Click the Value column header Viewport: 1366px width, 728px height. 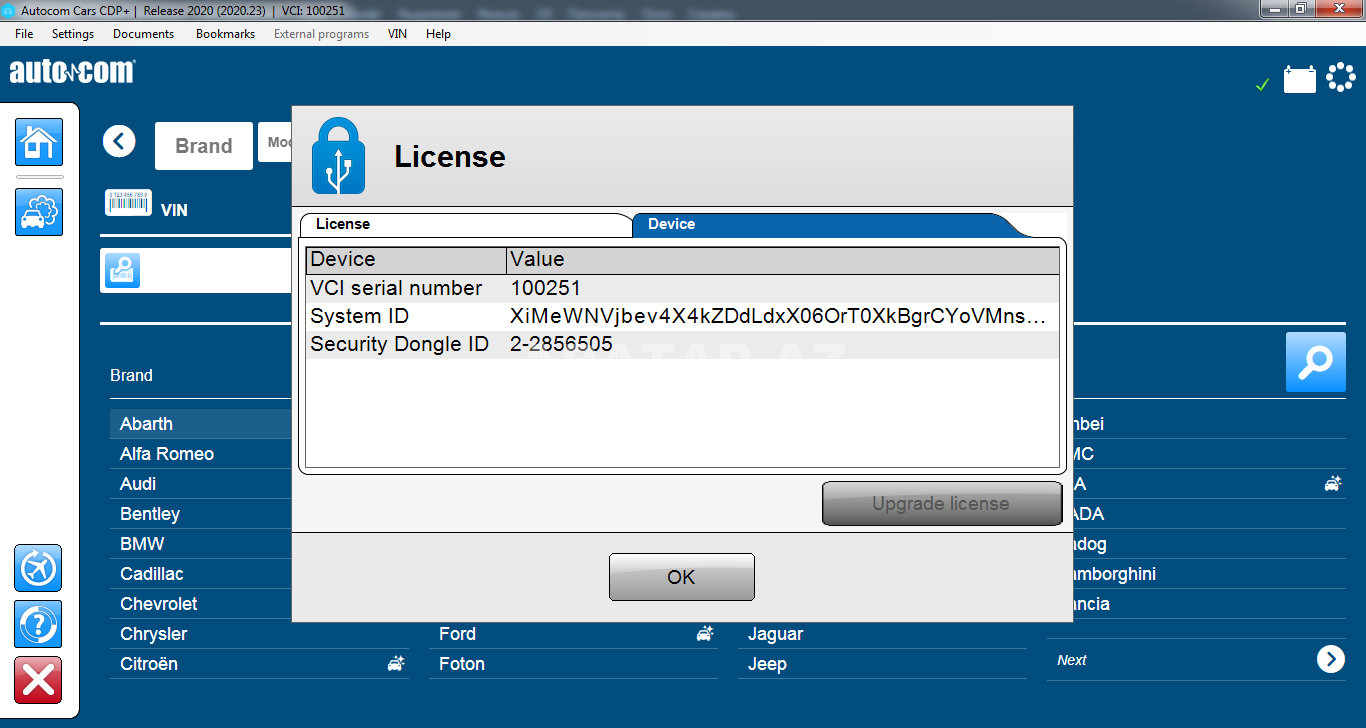tap(783, 260)
